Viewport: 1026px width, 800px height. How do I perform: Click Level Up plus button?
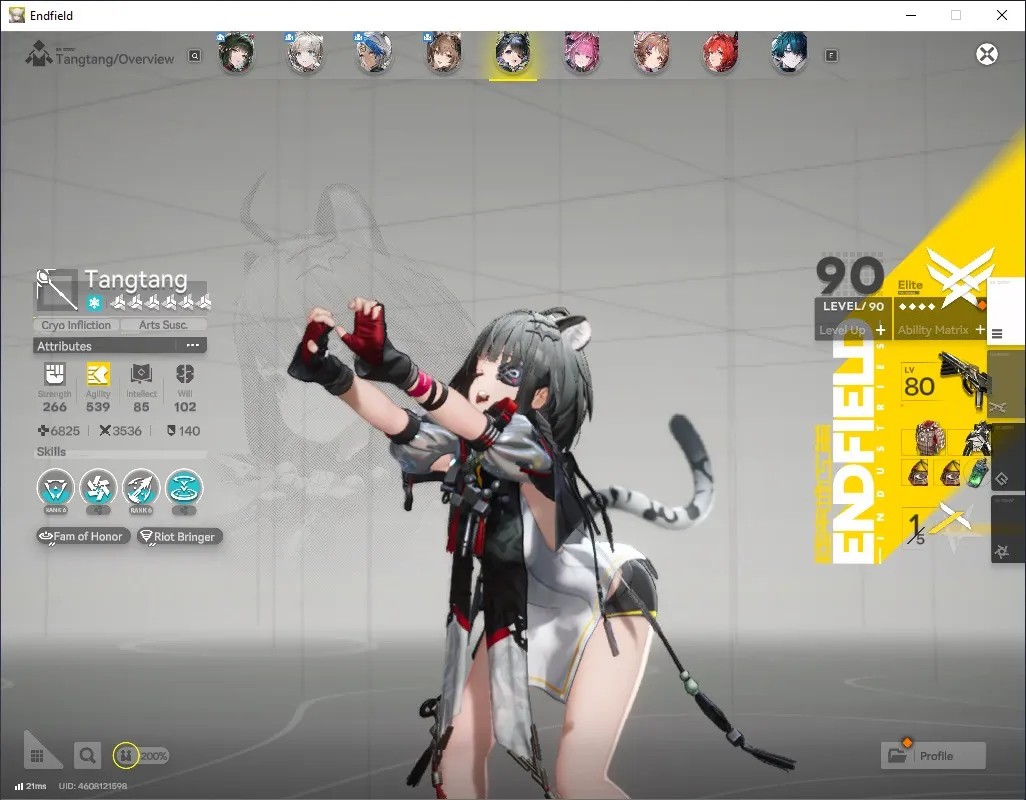881,330
